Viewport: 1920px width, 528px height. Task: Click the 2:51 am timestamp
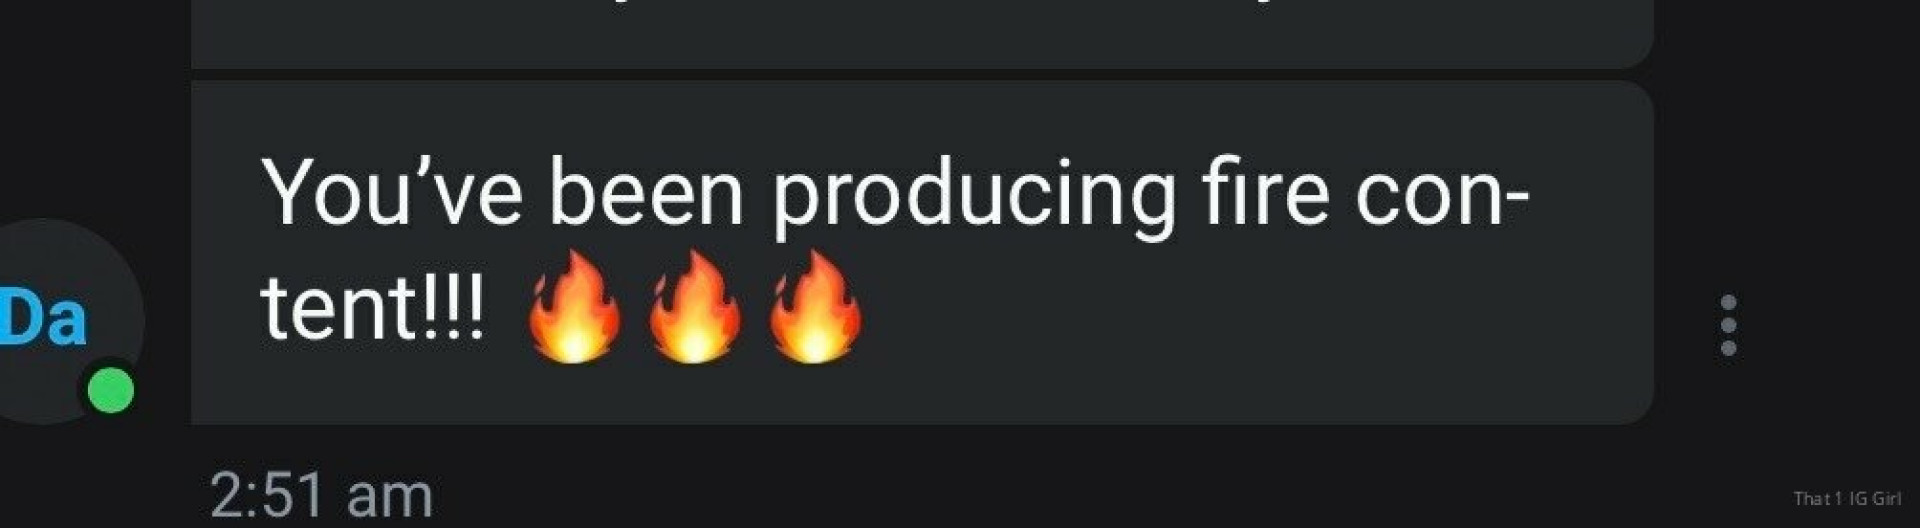pyautogui.click(x=321, y=495)
